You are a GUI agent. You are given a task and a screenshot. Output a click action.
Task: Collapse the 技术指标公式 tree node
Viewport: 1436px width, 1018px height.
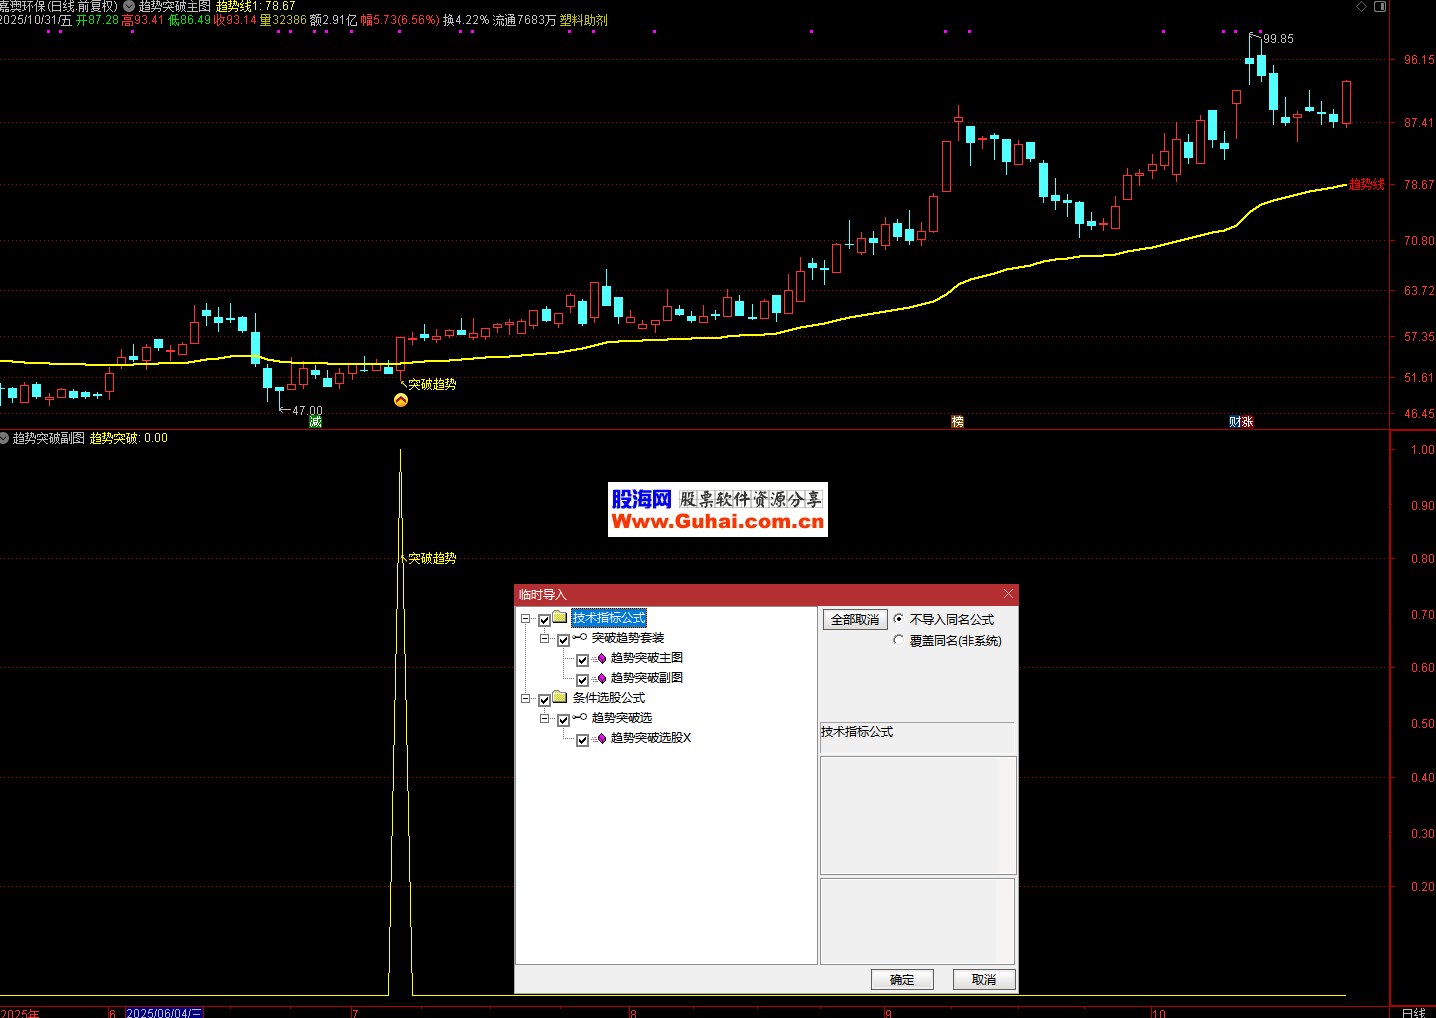click(526, 619)
